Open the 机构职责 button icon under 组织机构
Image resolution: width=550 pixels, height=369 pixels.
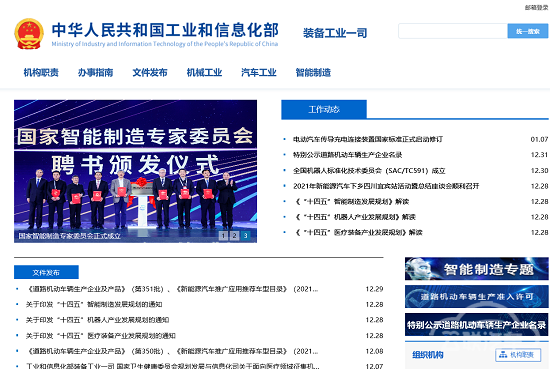(518, 355)
